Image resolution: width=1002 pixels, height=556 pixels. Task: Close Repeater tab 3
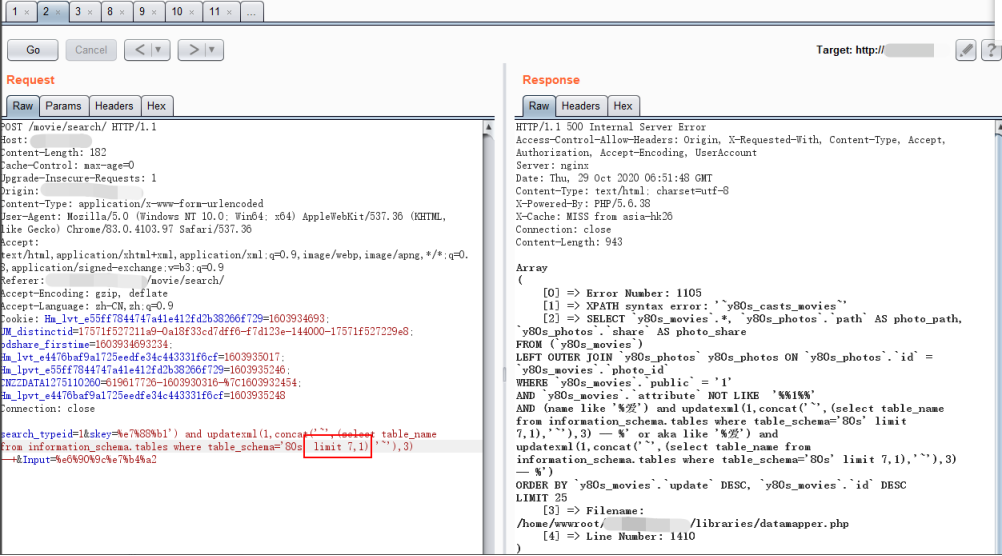[x=90, y=12]
